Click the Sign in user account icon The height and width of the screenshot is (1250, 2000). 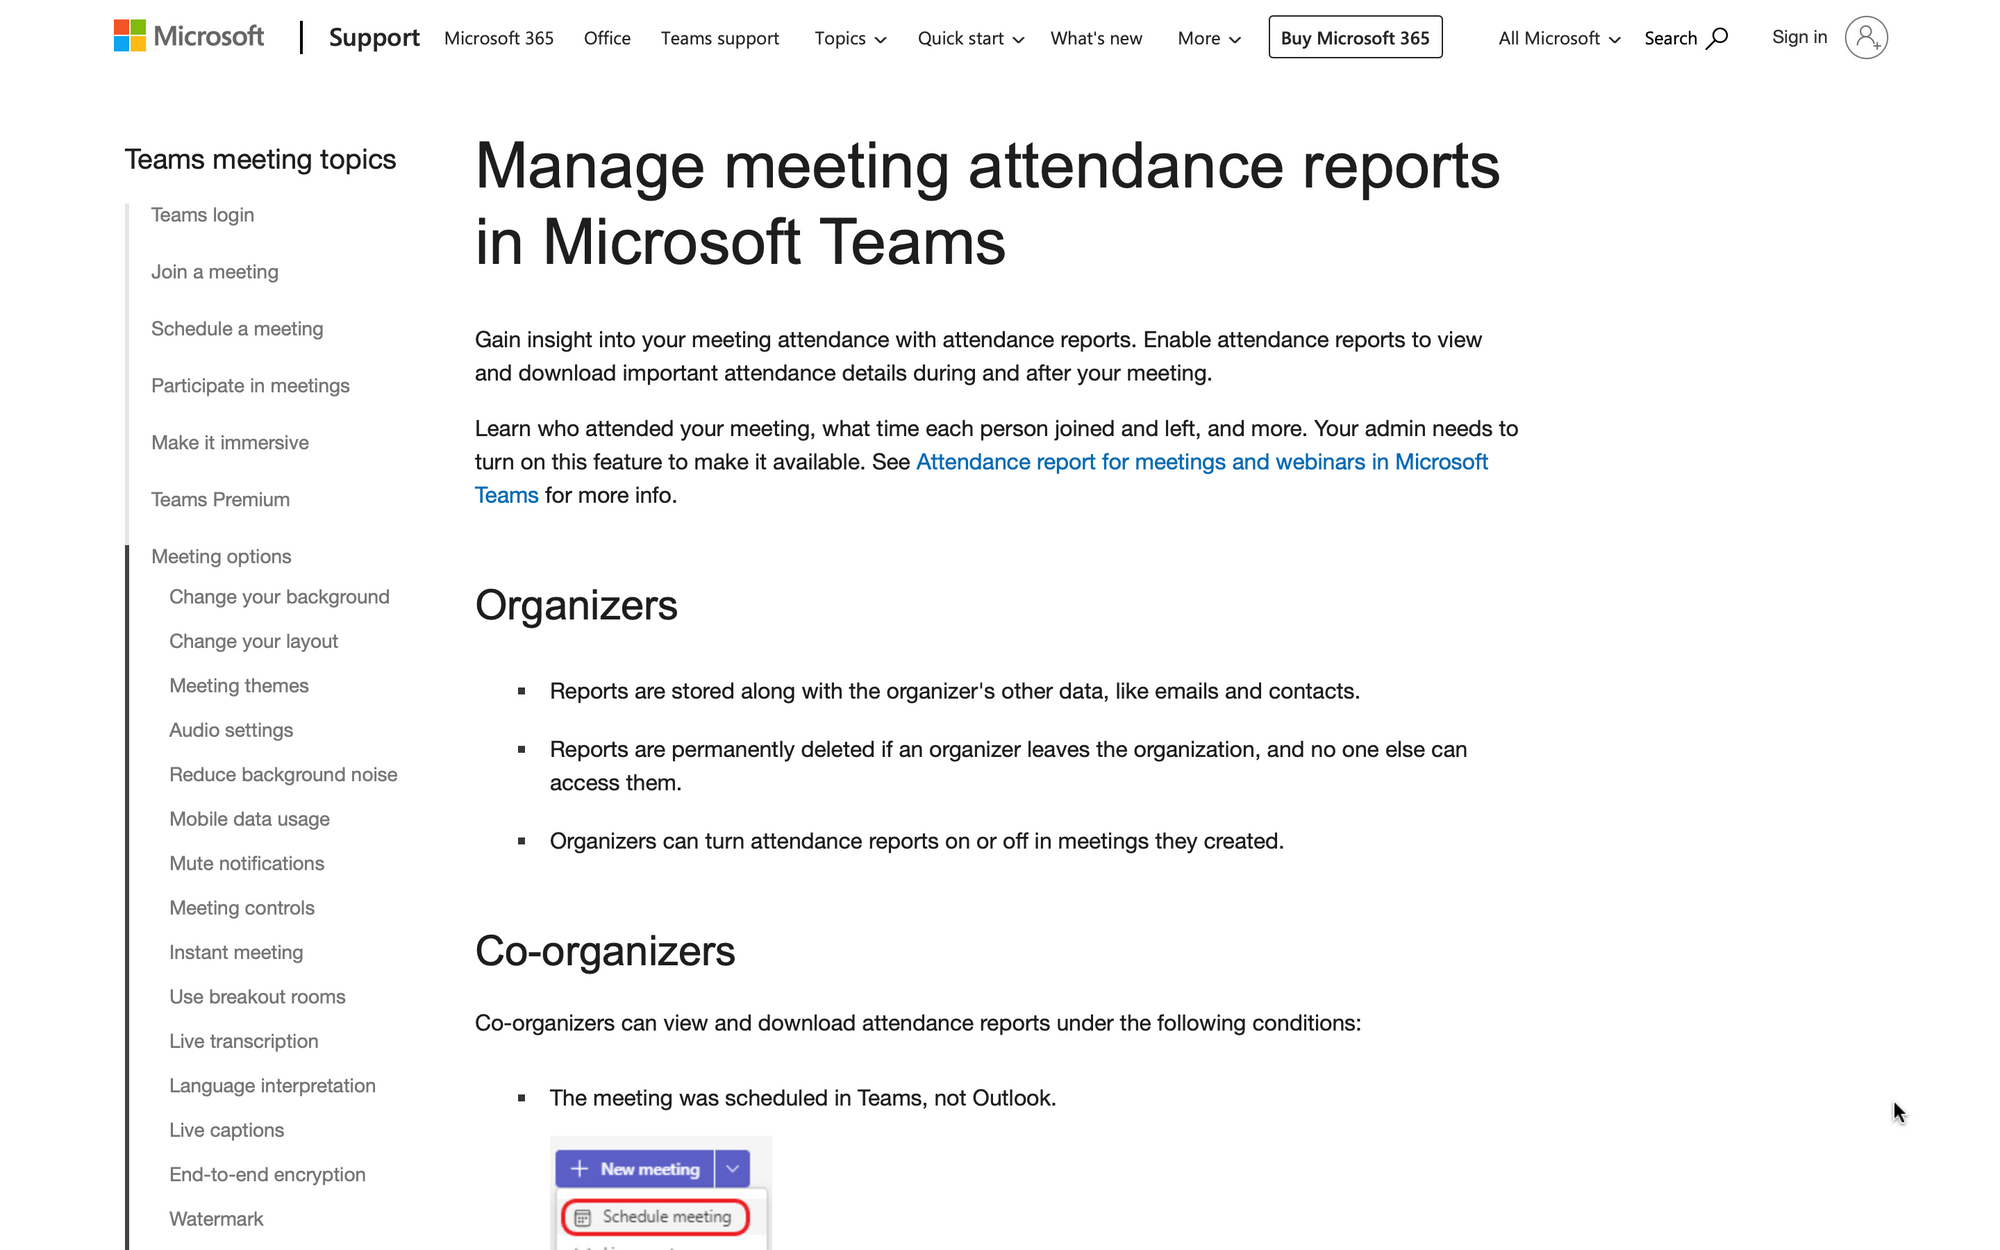click(x=1865, y=36)
